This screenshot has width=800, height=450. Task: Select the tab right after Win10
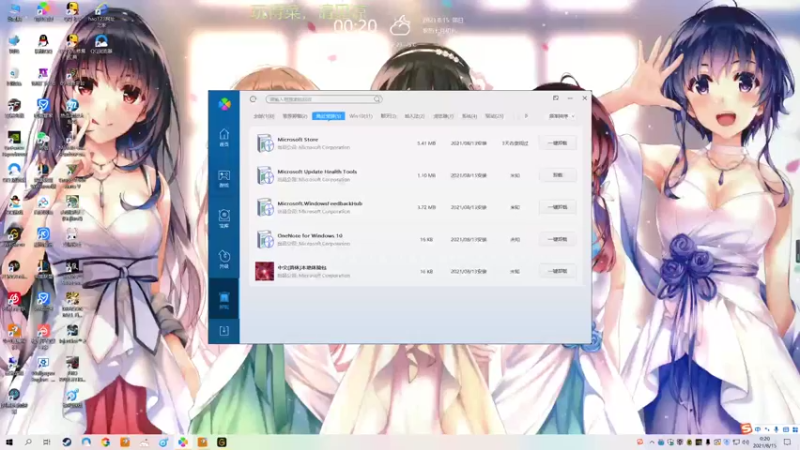(x=388, y=116)
